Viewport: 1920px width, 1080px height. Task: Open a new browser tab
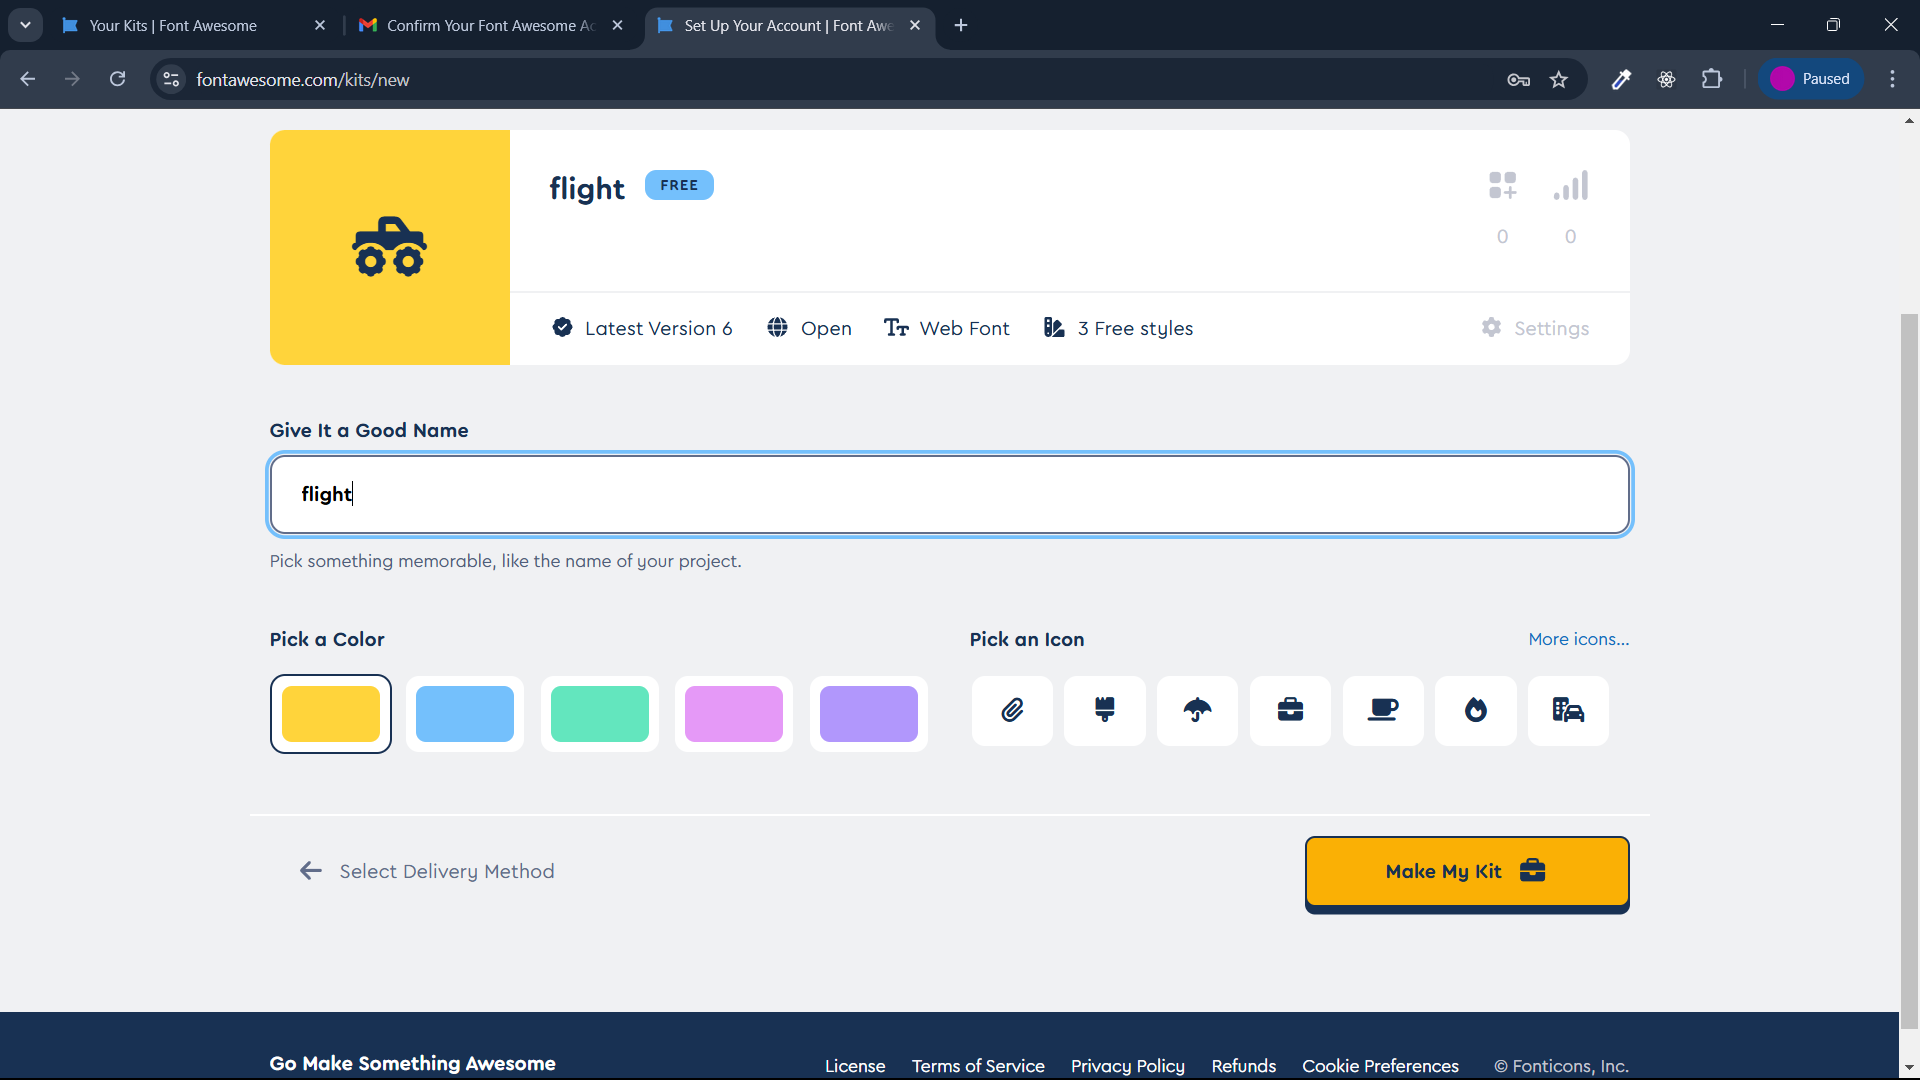click(x=961, y=26)
